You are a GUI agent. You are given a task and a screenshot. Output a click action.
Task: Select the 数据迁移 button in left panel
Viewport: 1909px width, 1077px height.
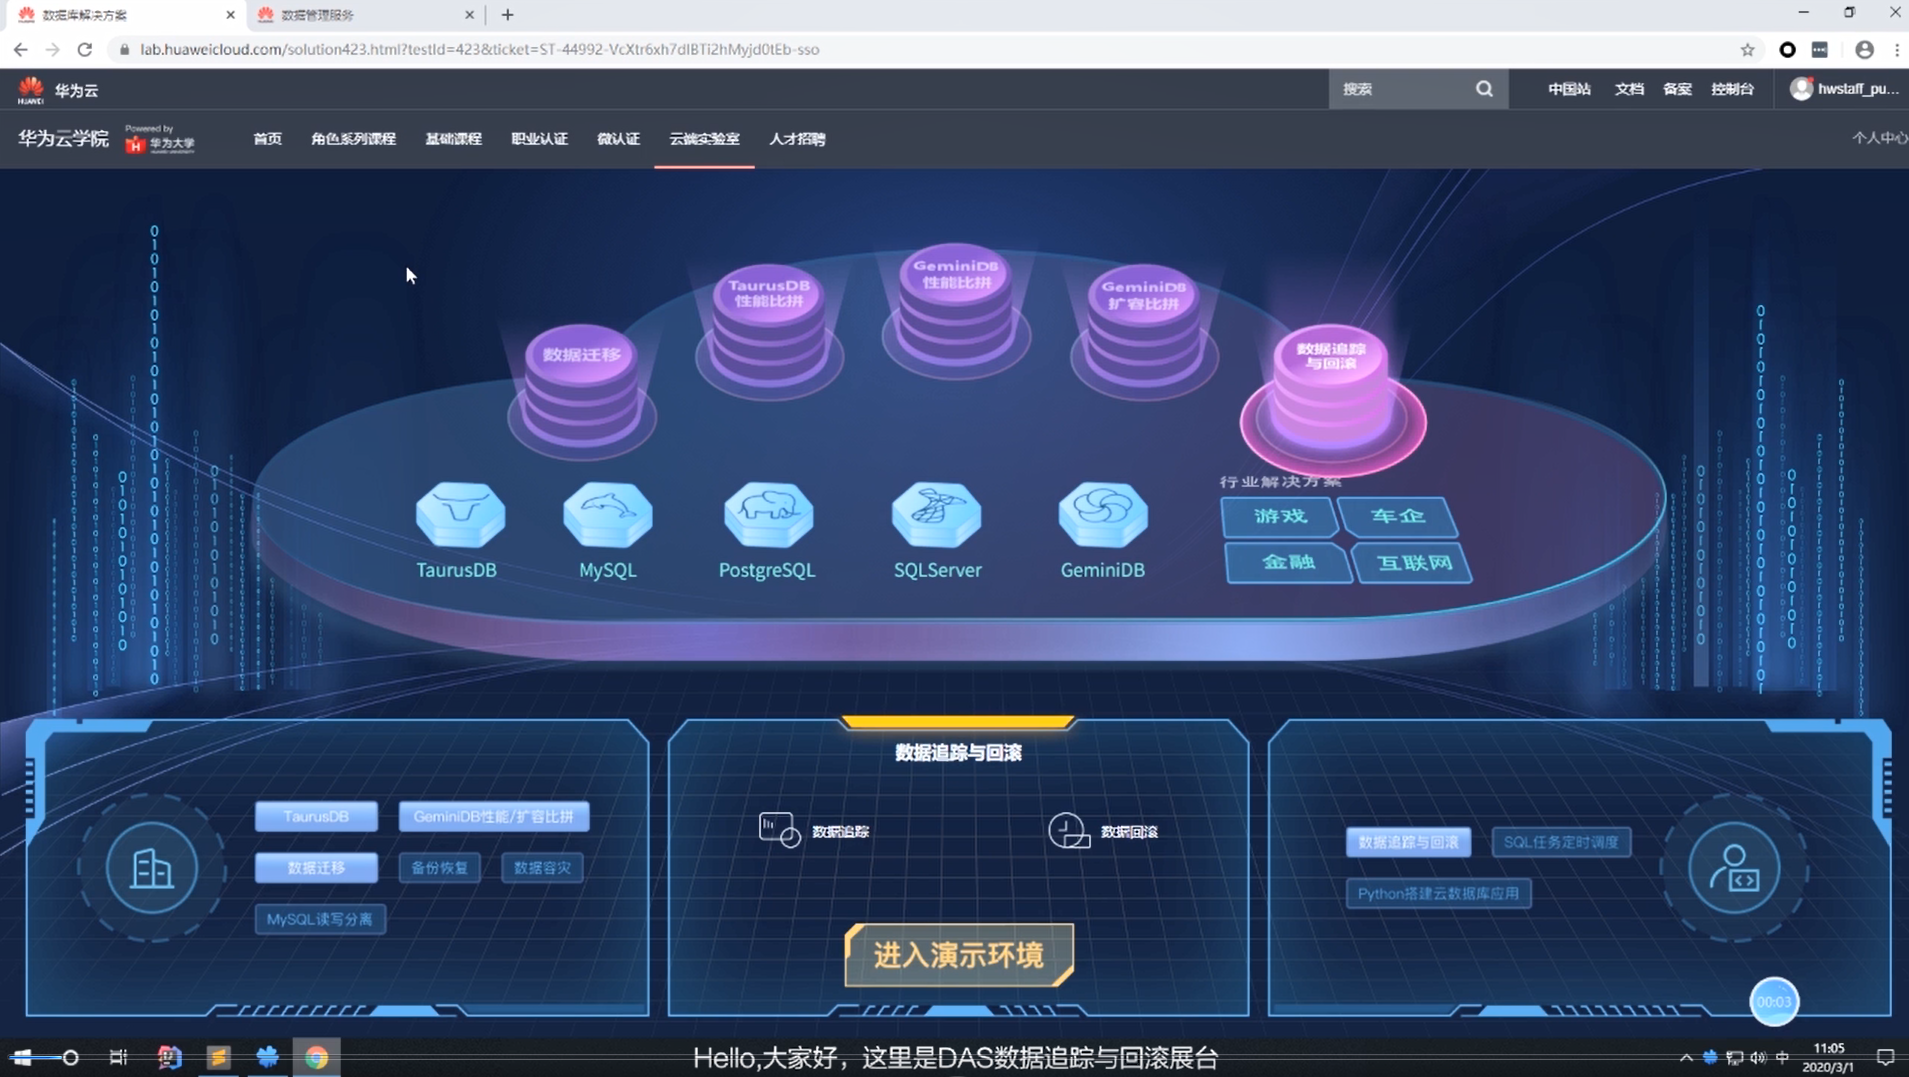tap(316, 867)
